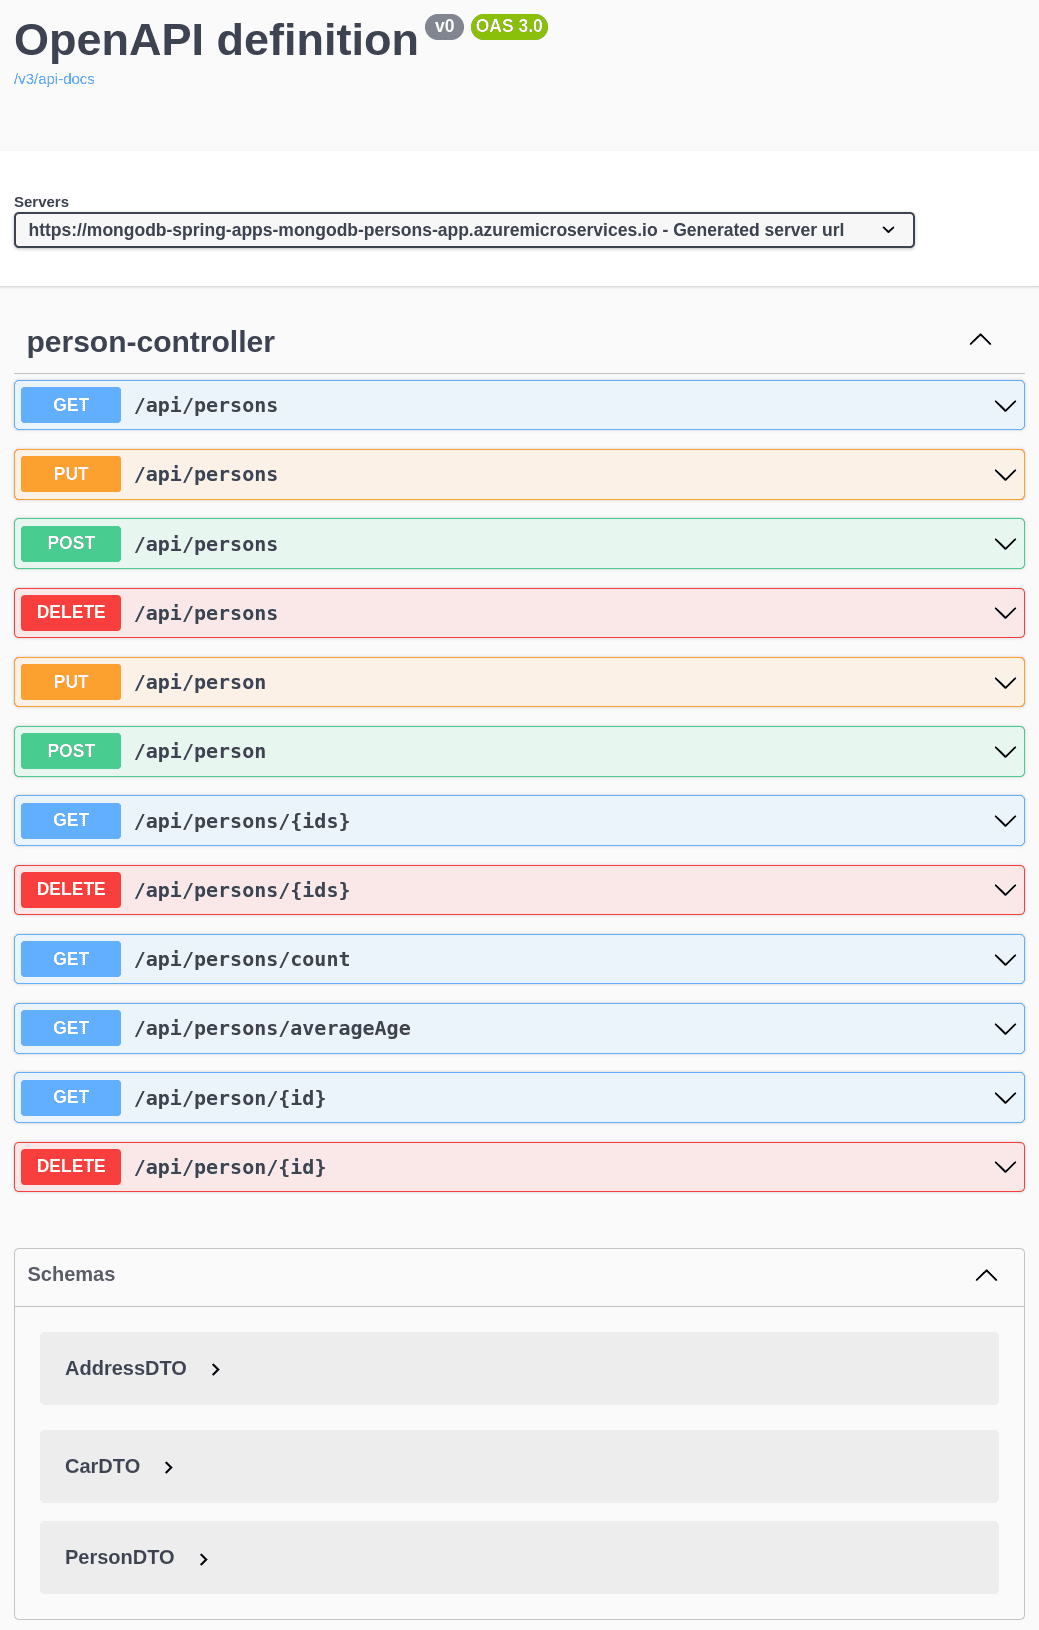The width and height of the screenshot is (1039, 1630).
Task: Expand the AddressDTO schema arrow
Action: [216, 1369]
